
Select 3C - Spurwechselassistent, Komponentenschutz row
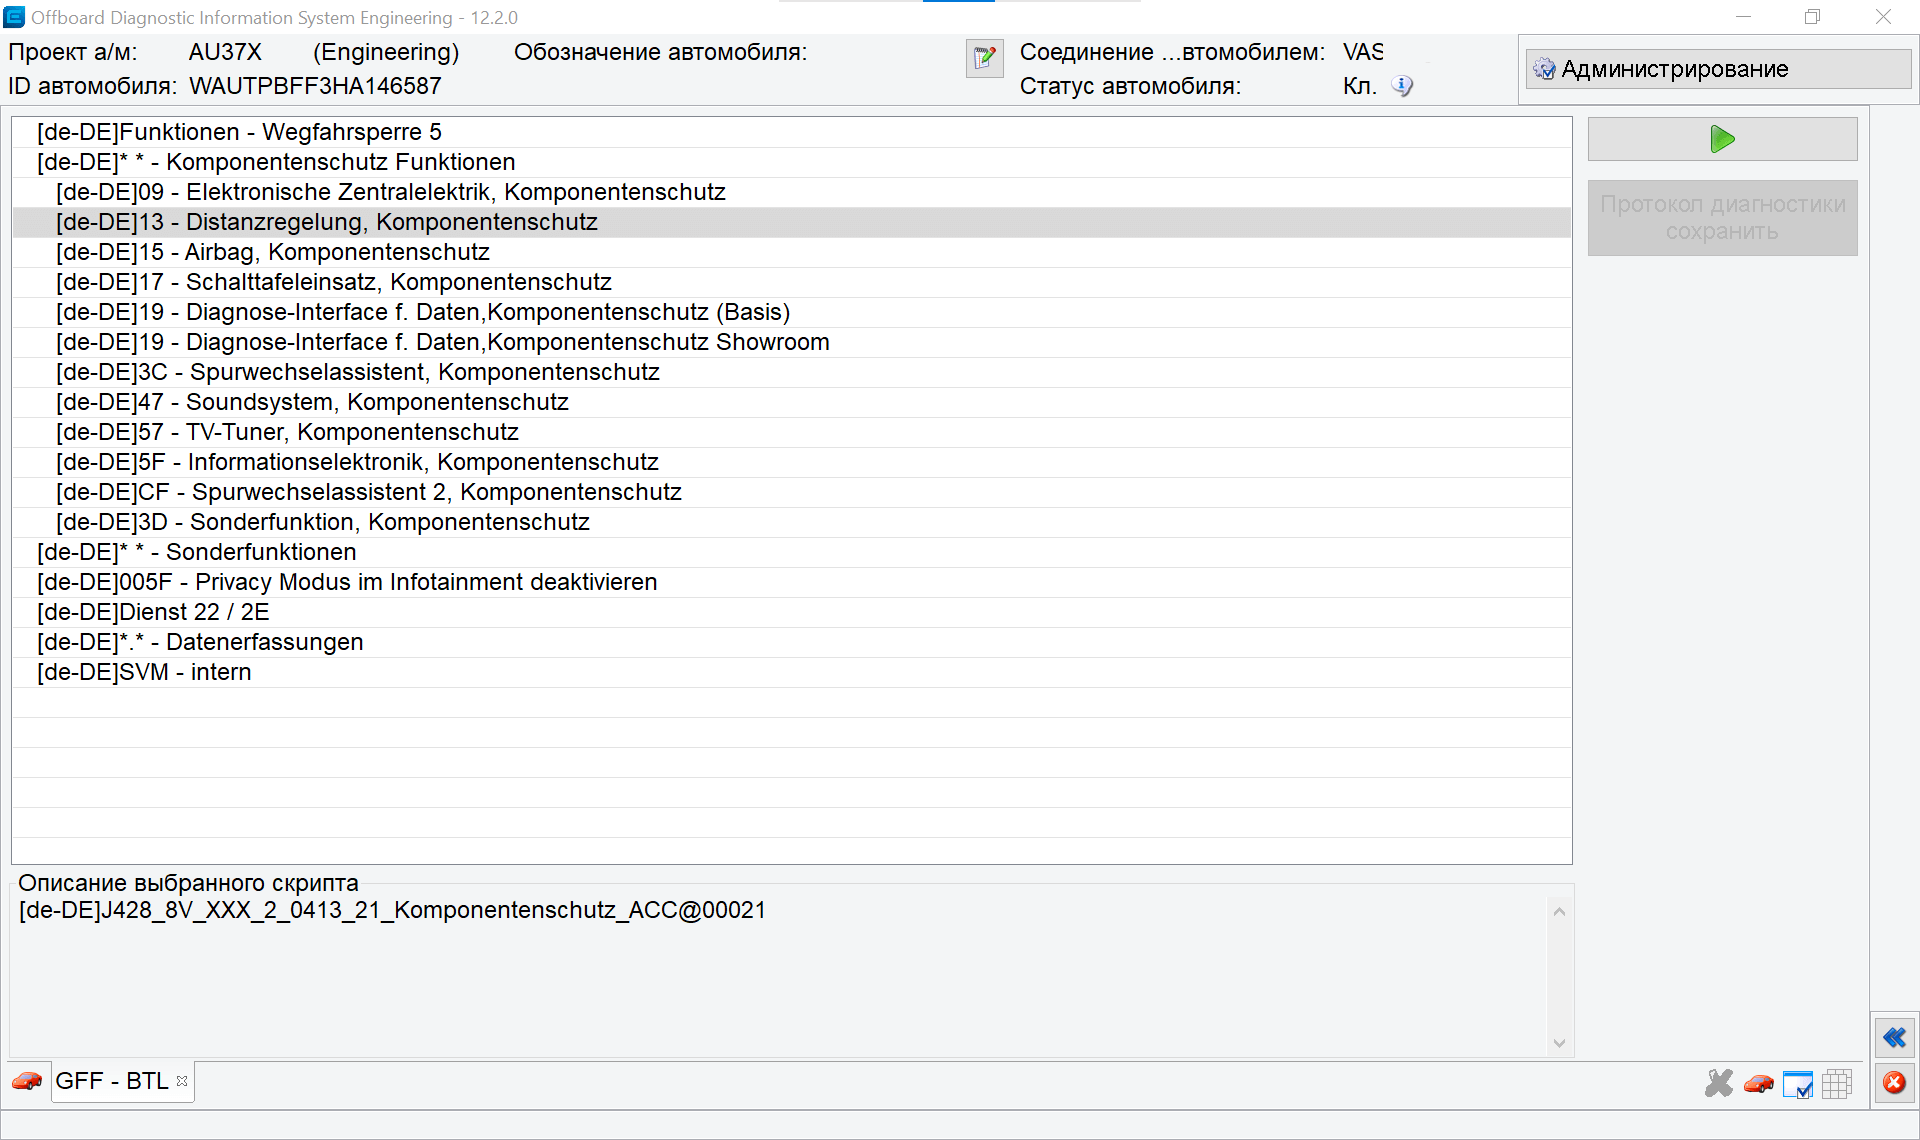792,372
